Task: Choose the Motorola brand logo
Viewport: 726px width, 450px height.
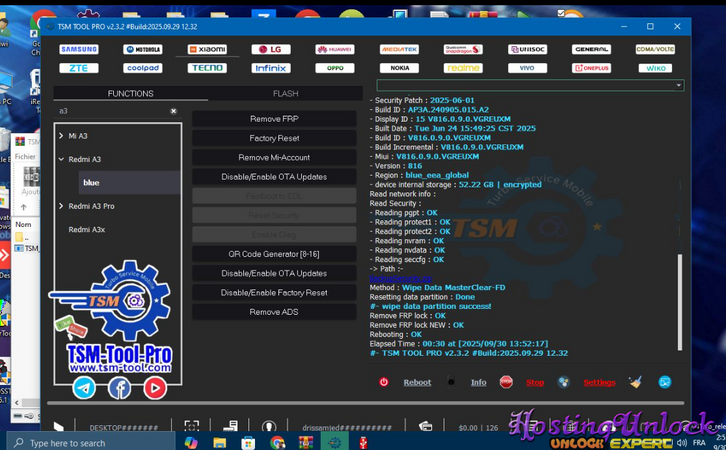Action: click(143, 49)
